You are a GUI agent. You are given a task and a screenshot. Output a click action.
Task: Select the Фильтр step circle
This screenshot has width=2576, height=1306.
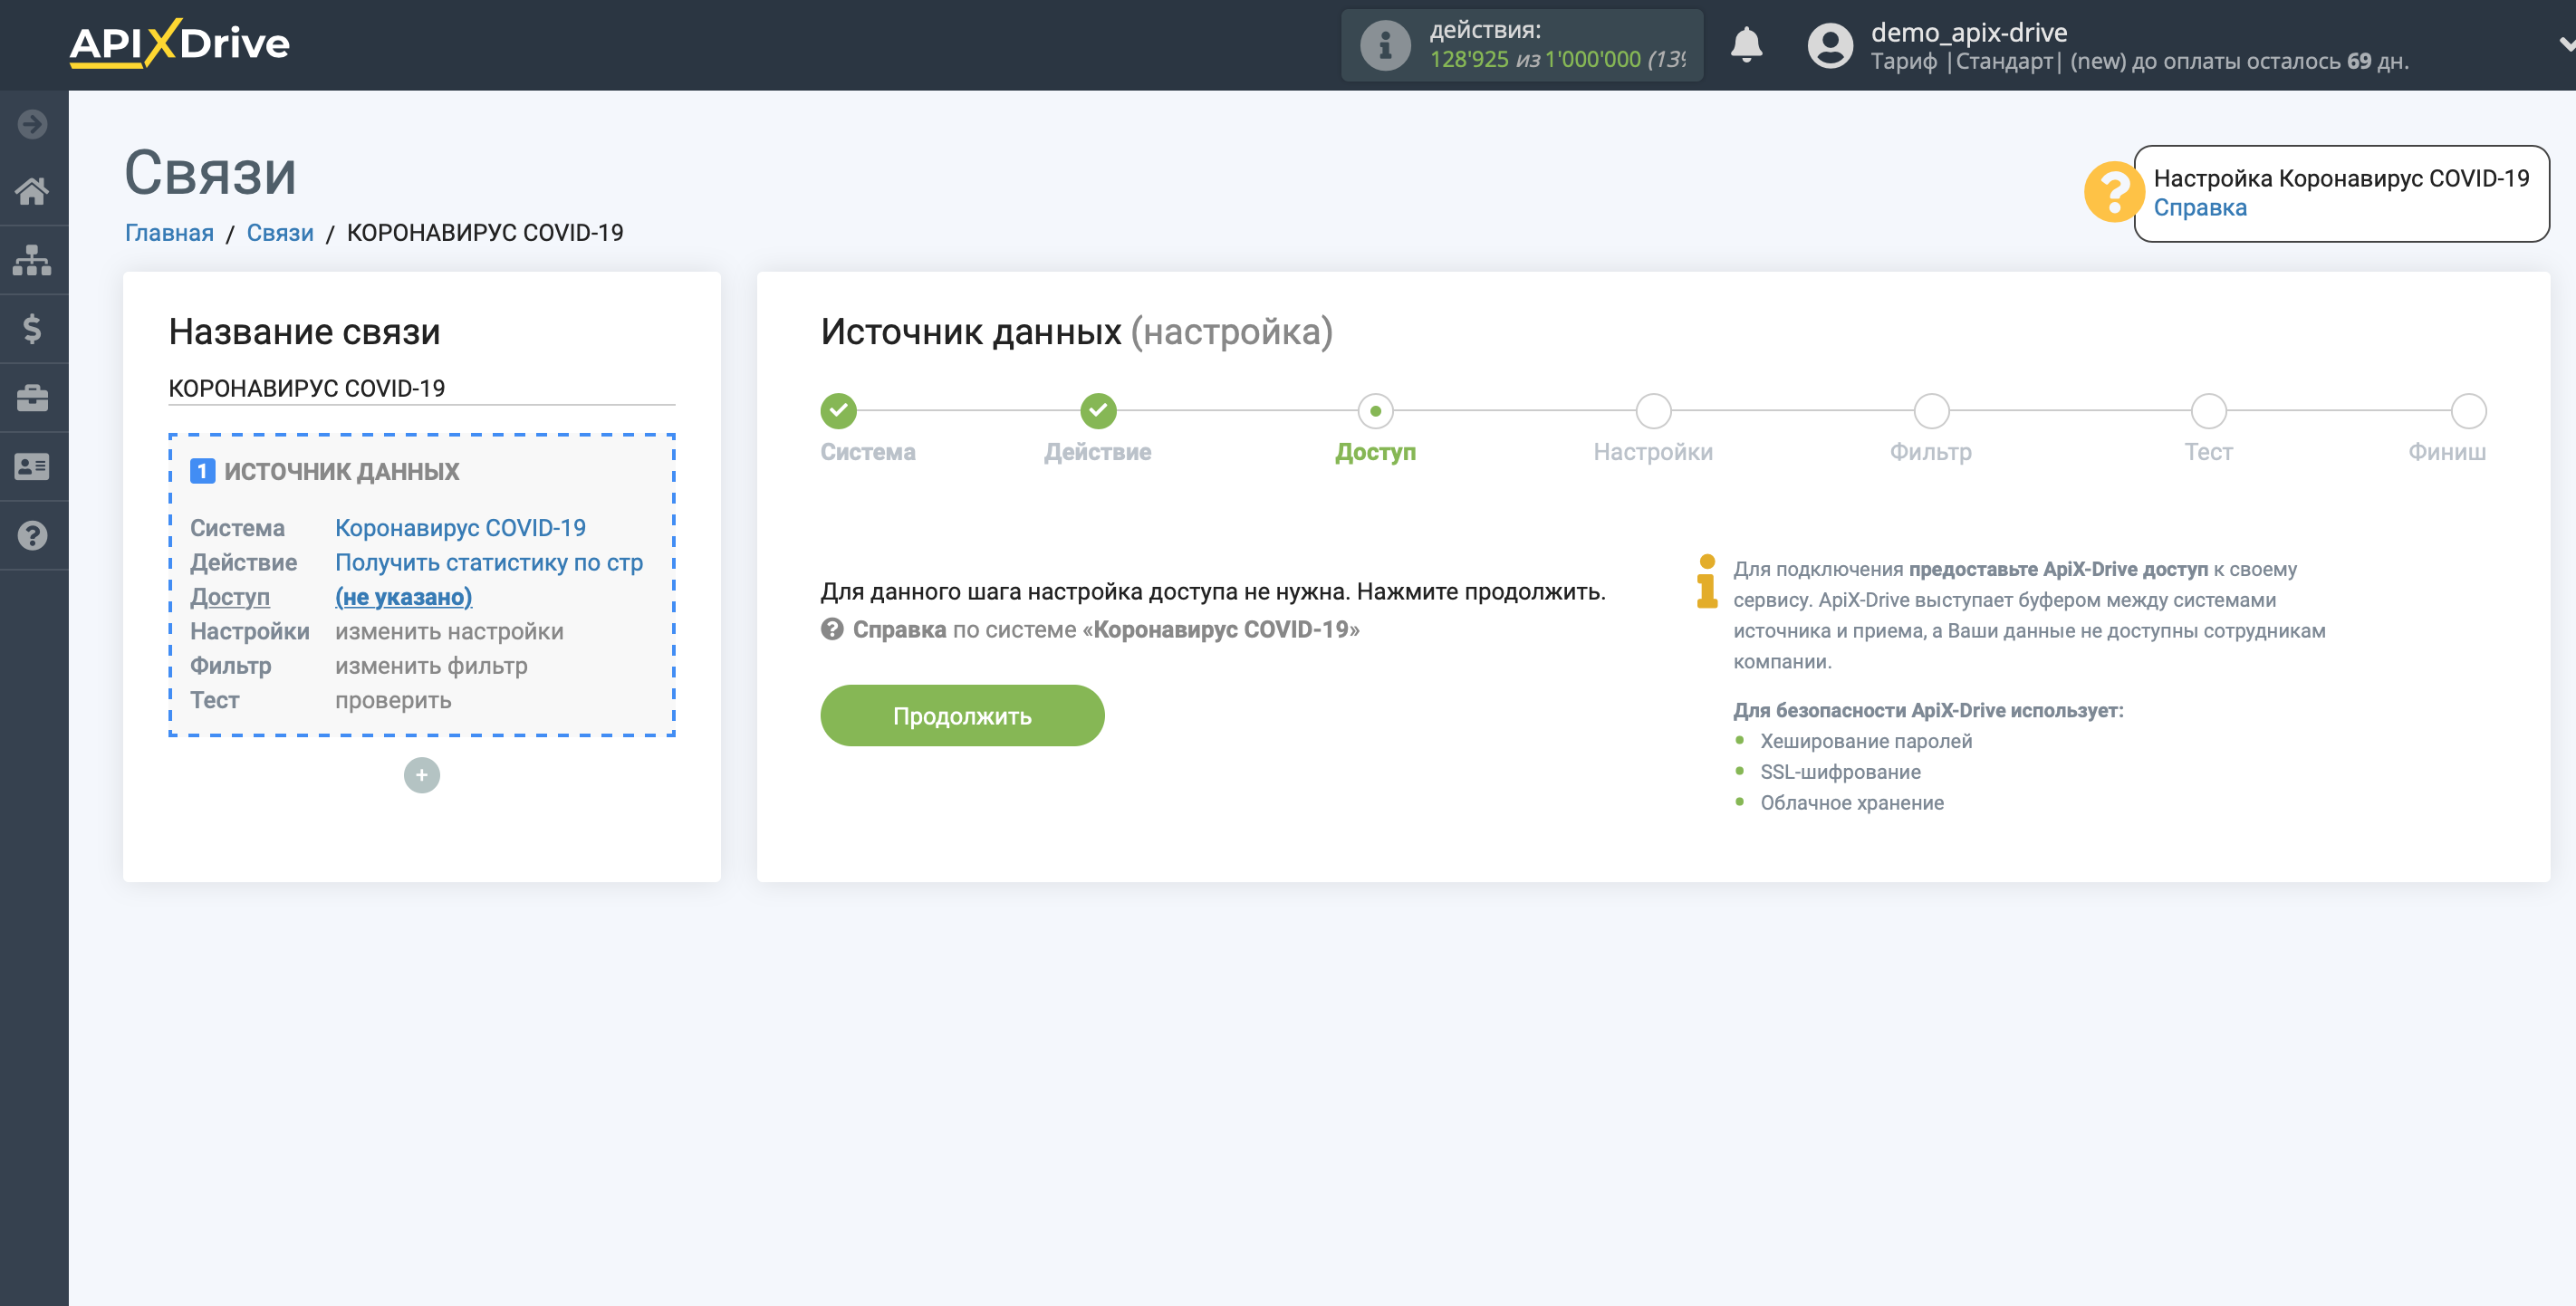(x=1931, y=411)
